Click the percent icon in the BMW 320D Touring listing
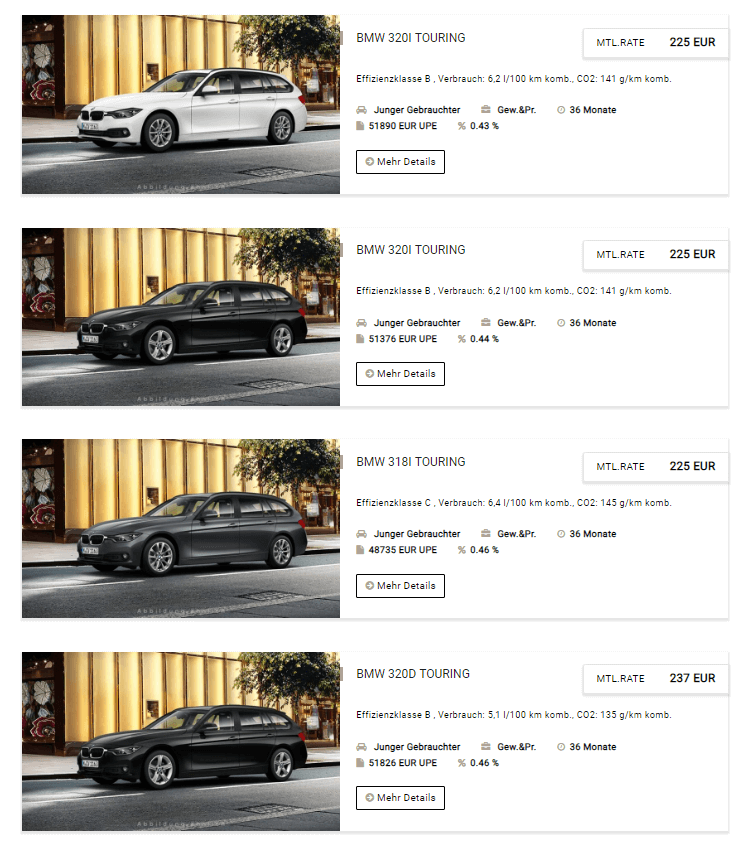This screenshot has height=848, width=747. pyautogui.click(x=461, y=763)
